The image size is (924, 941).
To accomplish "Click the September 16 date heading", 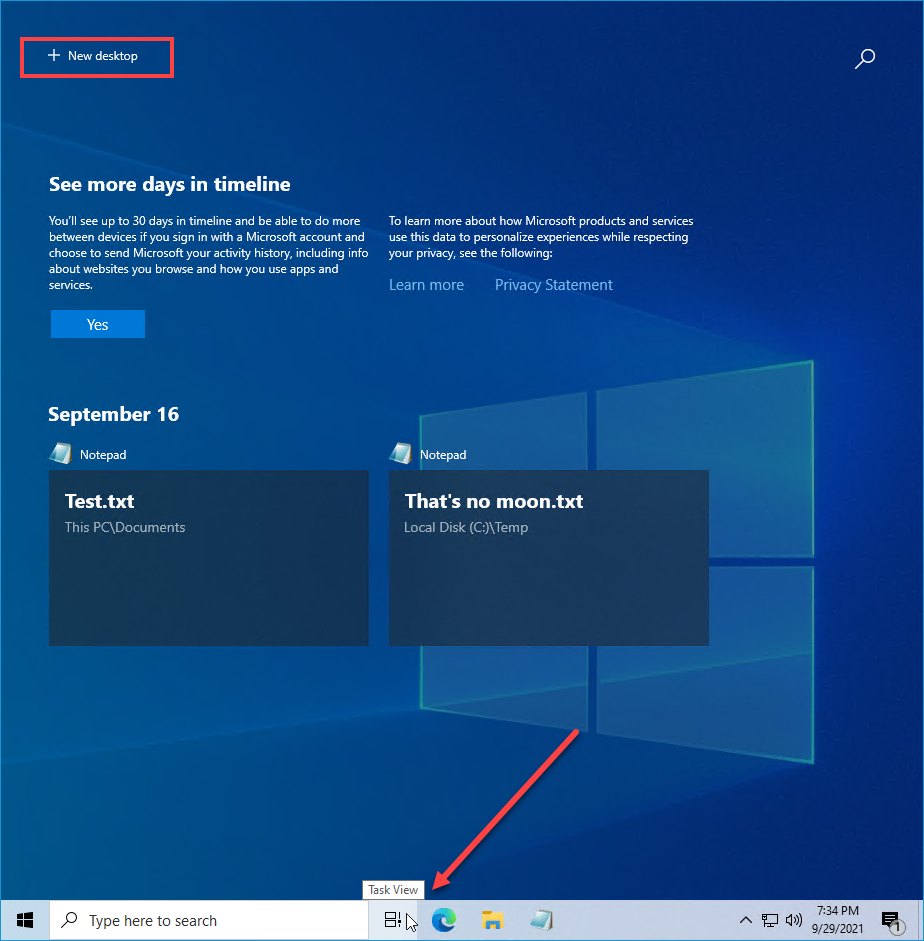I will click(x=113, y=414).
